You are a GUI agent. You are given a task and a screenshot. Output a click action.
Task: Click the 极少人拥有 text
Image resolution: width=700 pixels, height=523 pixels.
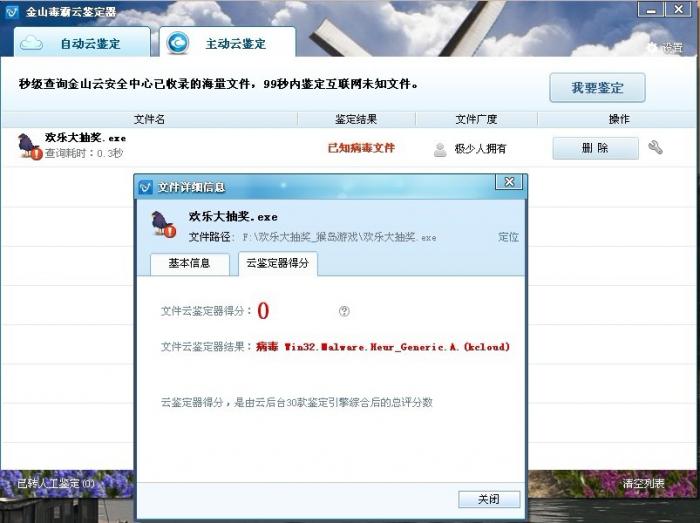point(480,149)
